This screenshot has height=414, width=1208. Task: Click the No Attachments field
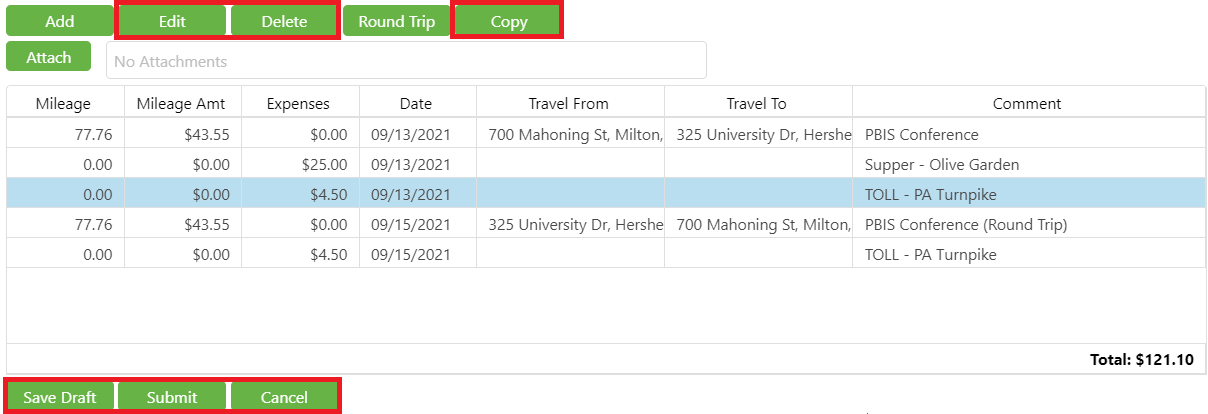point(406,61)
